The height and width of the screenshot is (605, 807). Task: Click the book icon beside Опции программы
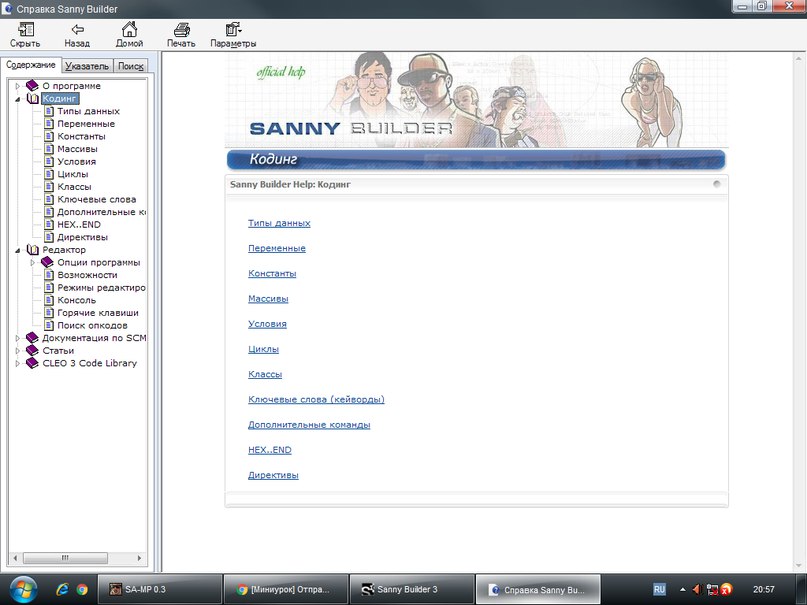[x=47, y=262]
